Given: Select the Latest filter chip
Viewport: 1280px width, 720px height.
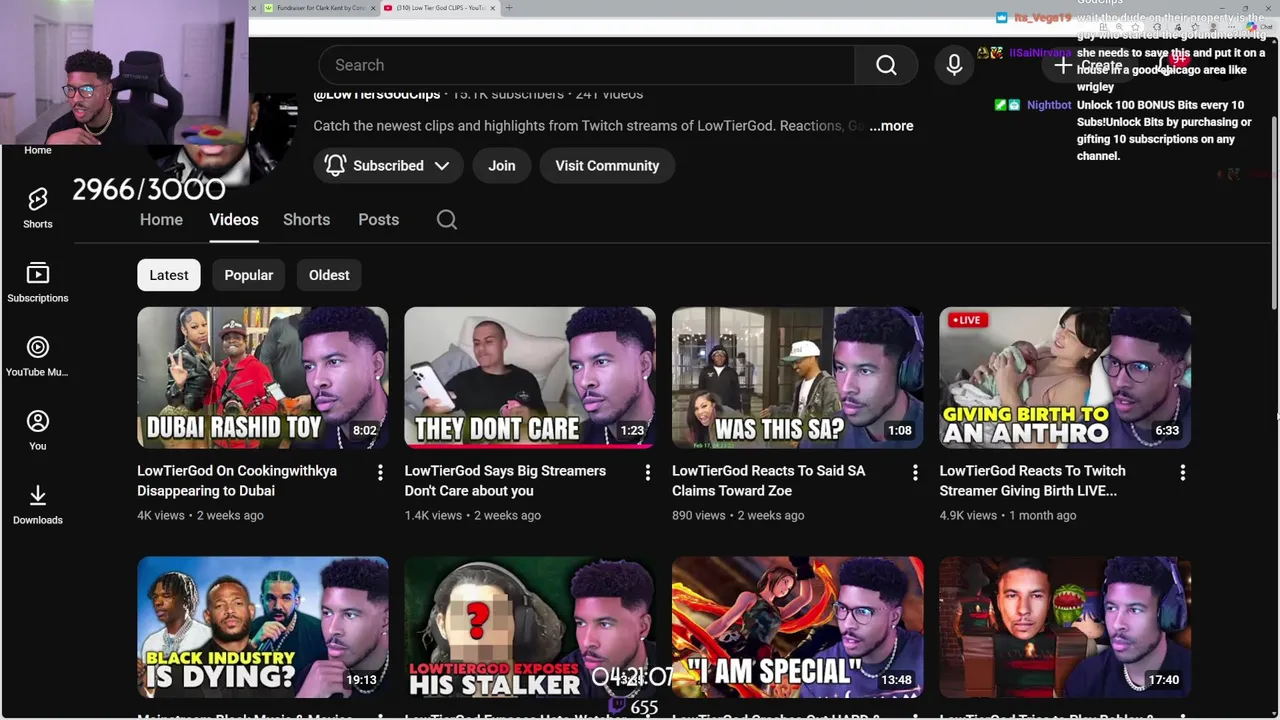Looking at the screenshot, I should coord(169,275).
